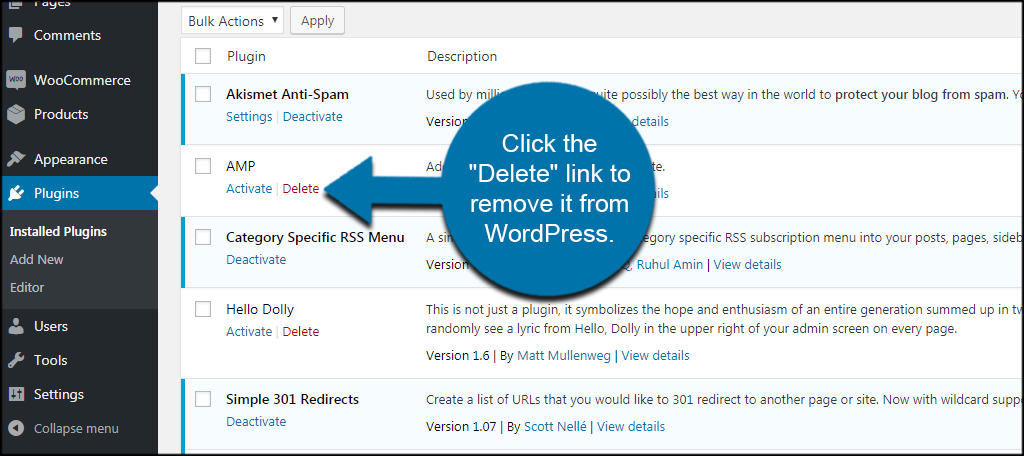
Task: Deactivate Simple 301 Redirects plugin
Action: pyautogui.click(x=256, y=421)
